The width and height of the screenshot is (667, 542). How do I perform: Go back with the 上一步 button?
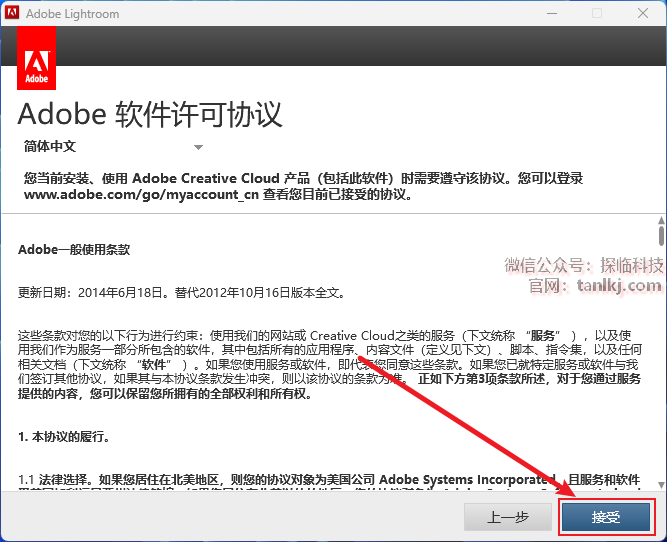[507, 517]
